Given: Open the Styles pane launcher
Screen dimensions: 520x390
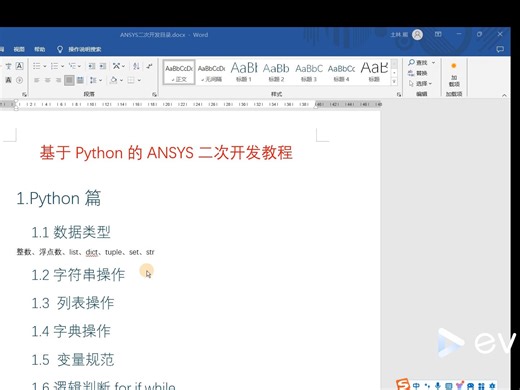Looking at the screenshot, I should click(399, 94).
